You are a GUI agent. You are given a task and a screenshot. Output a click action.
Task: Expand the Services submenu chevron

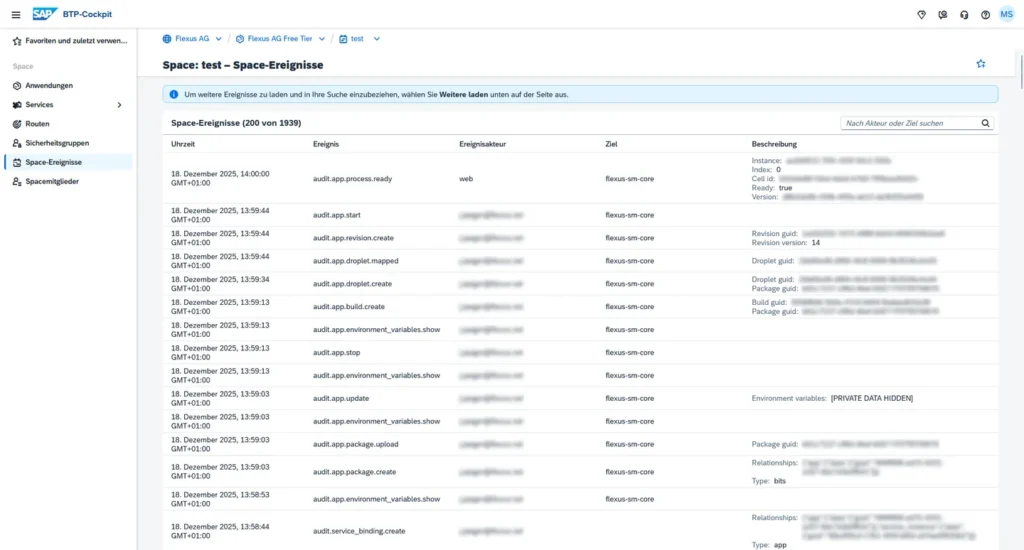tap(119, 105)
